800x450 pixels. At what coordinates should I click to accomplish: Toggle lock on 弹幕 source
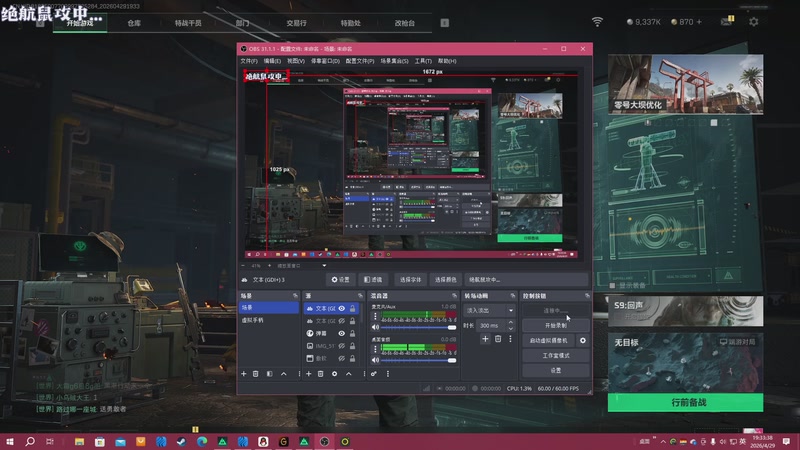click(353, 333)
